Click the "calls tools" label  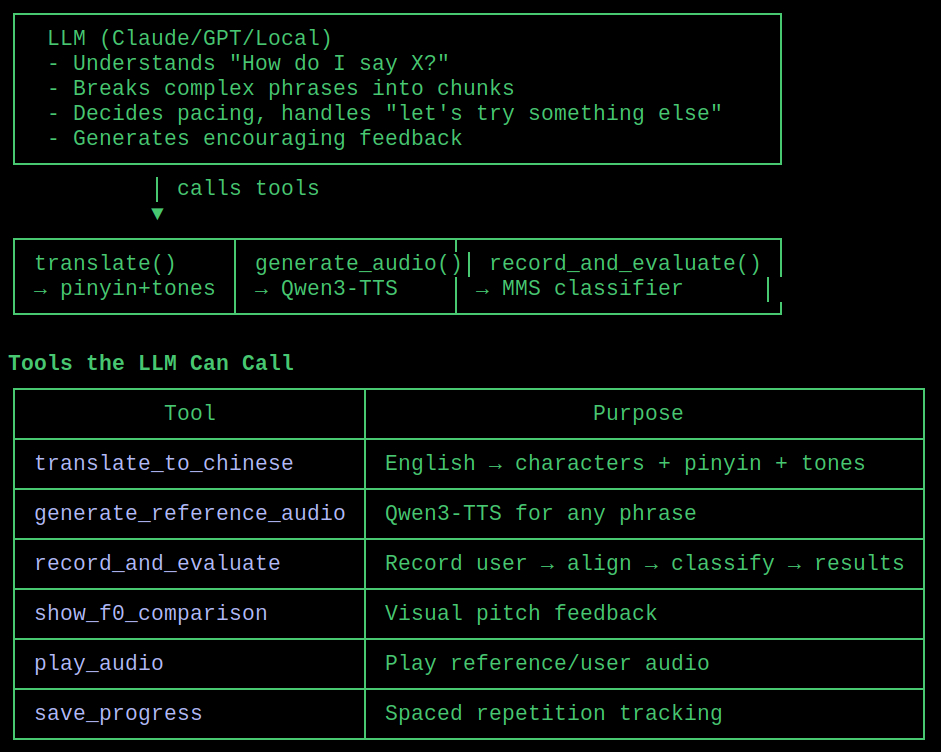point(248,189)
